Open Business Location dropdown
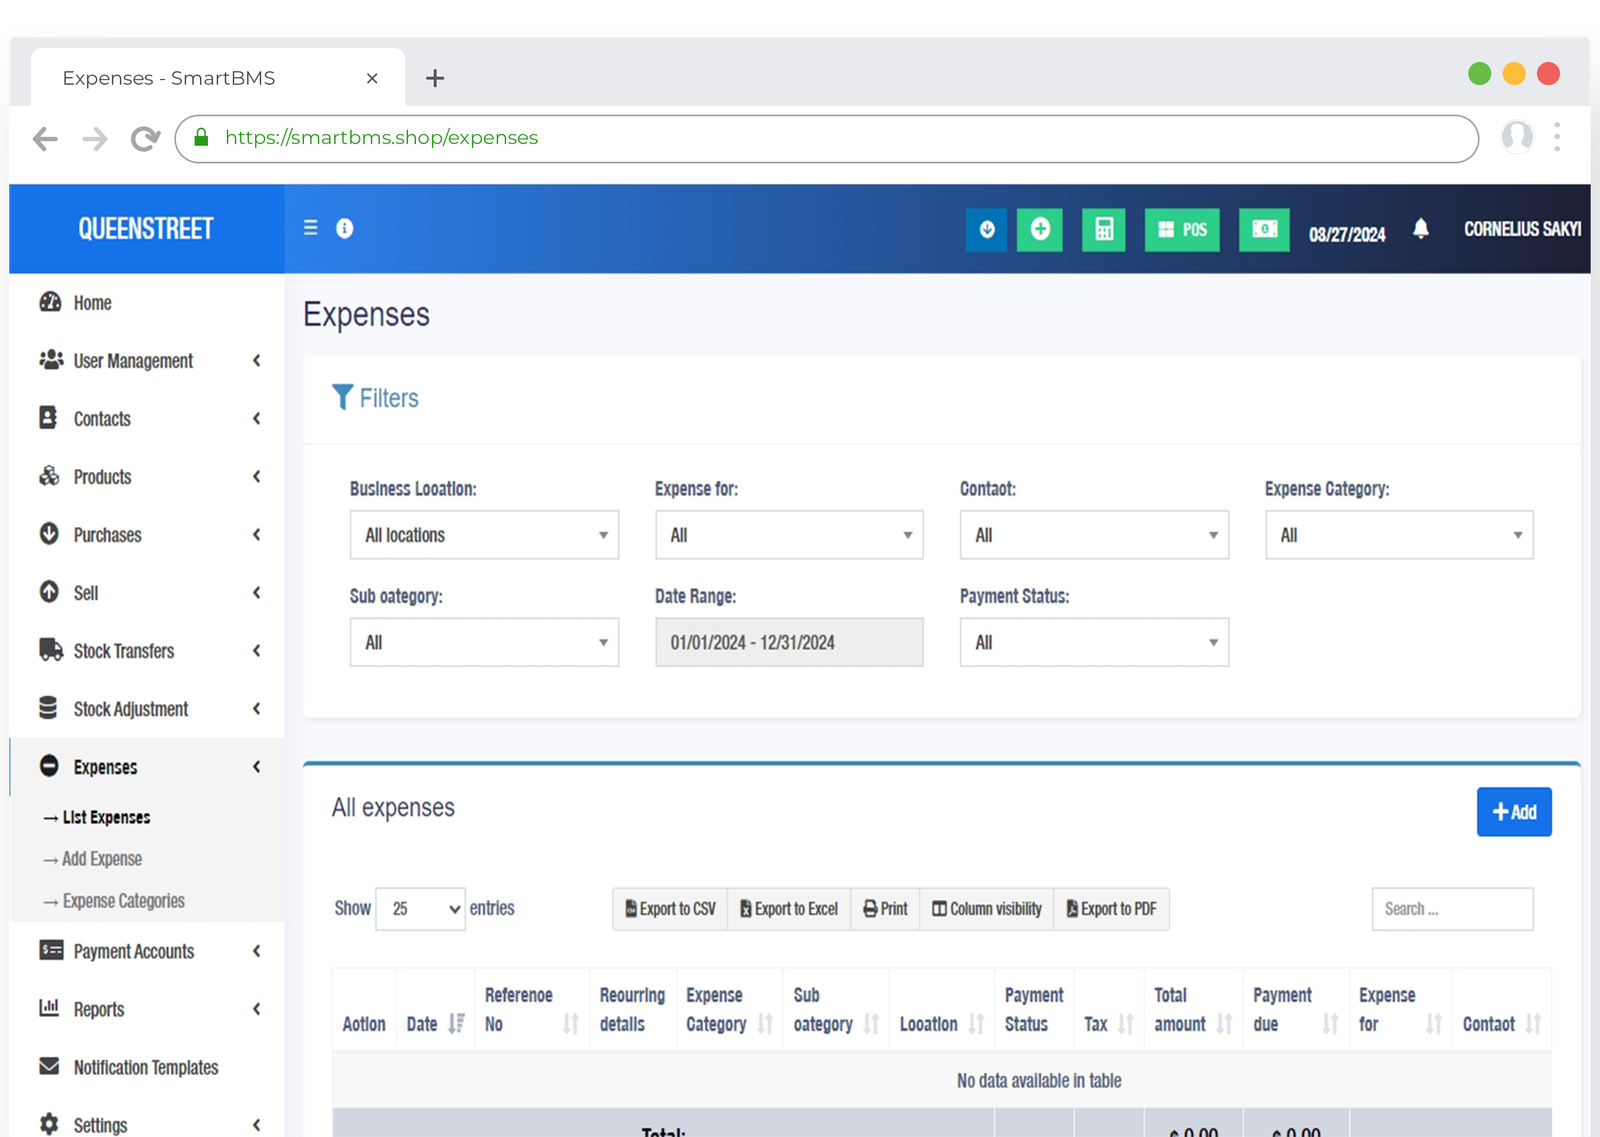This screenshot has width=1600, height=1137. pos(484,535)
